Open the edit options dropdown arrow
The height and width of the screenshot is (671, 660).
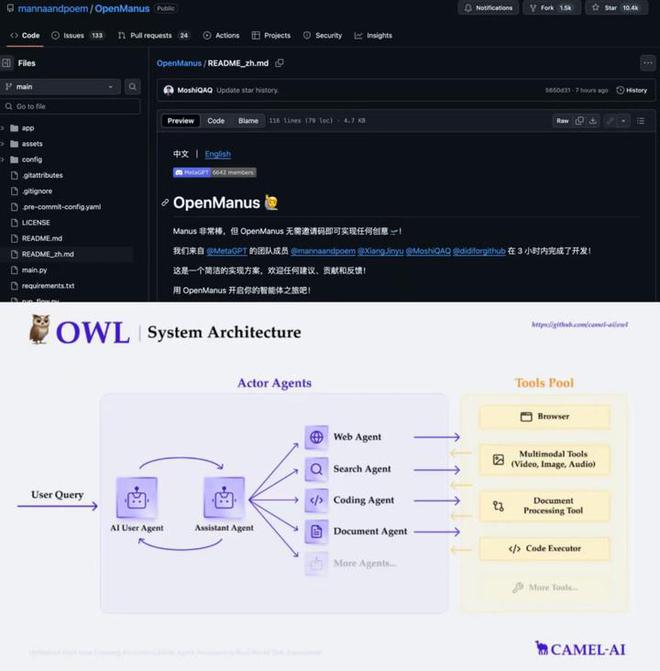623,121
